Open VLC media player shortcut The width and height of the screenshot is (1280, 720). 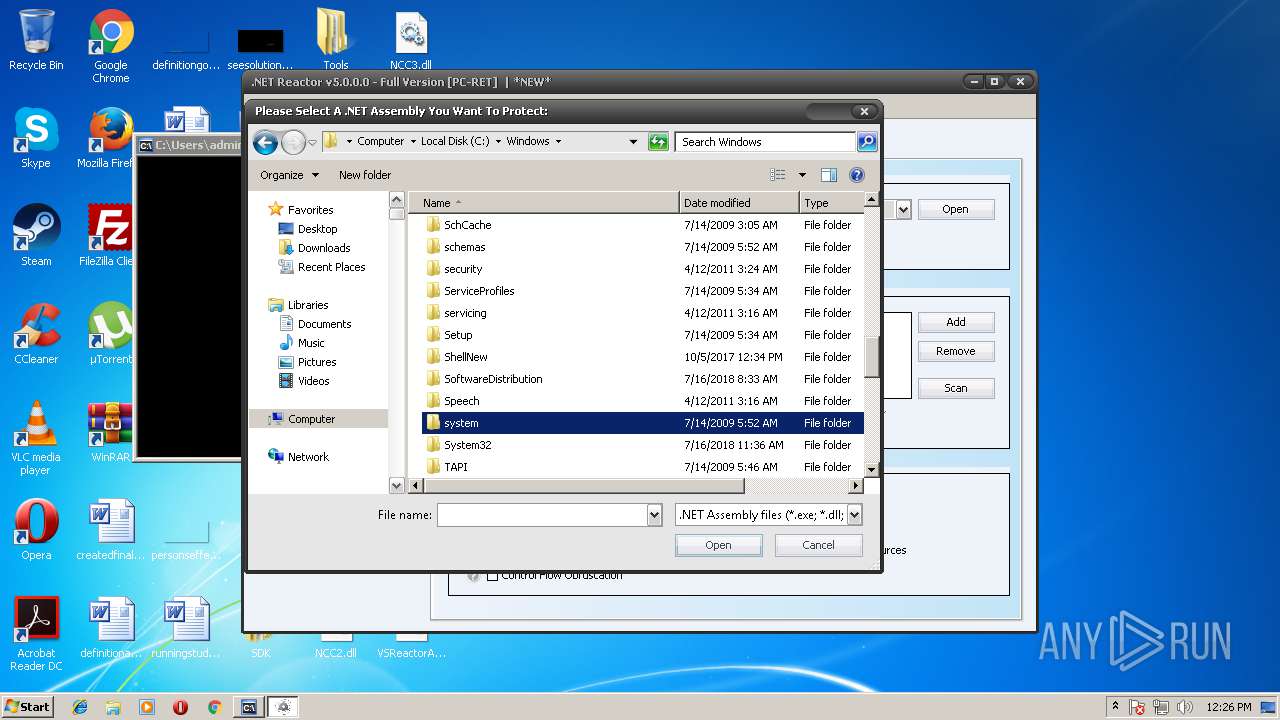(x=36, y=438)
